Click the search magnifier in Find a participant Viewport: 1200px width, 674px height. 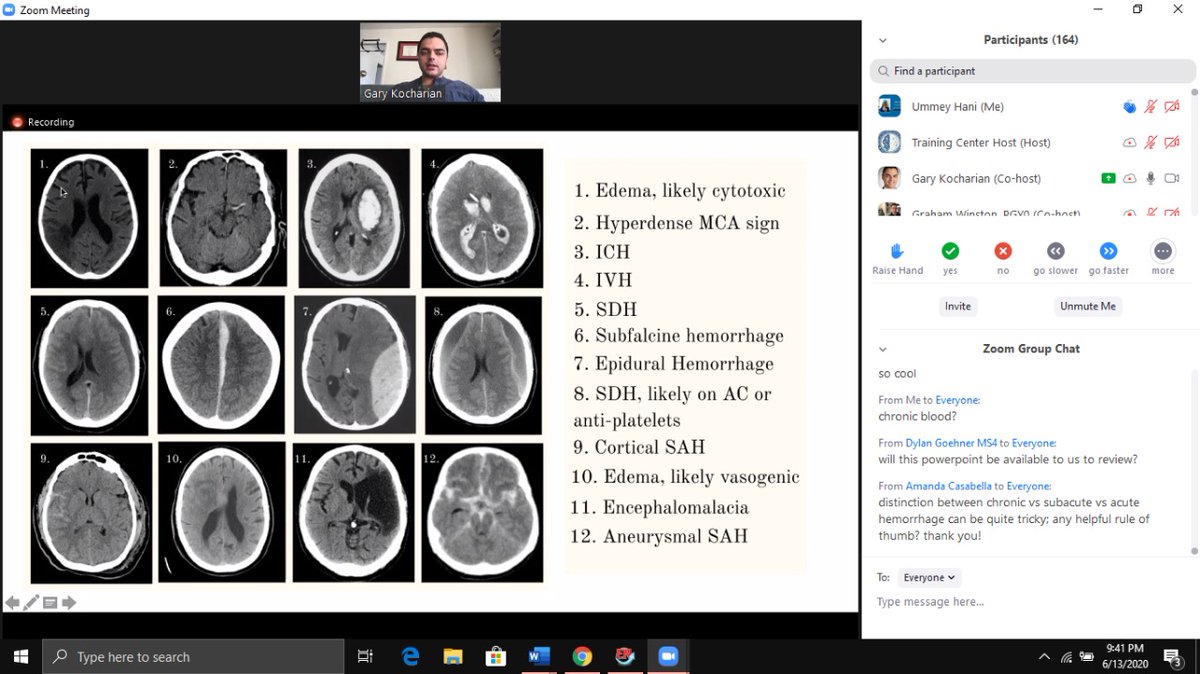pos(884,71)
